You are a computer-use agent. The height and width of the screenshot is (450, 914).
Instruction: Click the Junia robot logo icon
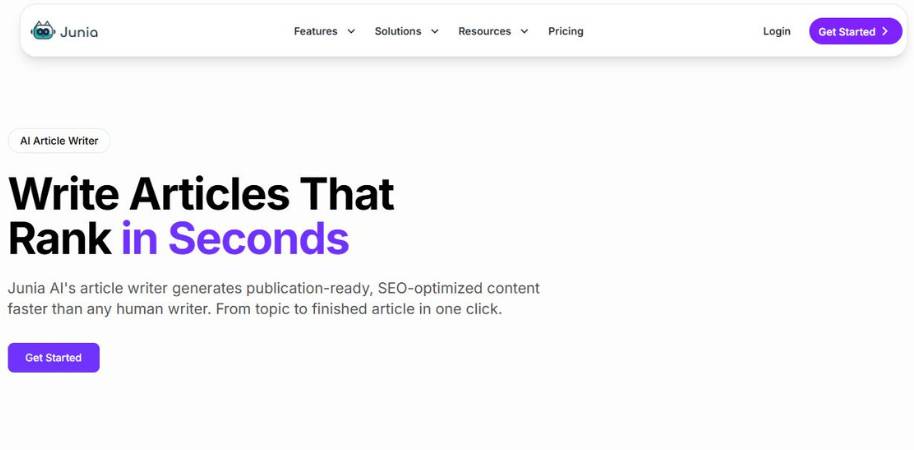coord(43,31)
